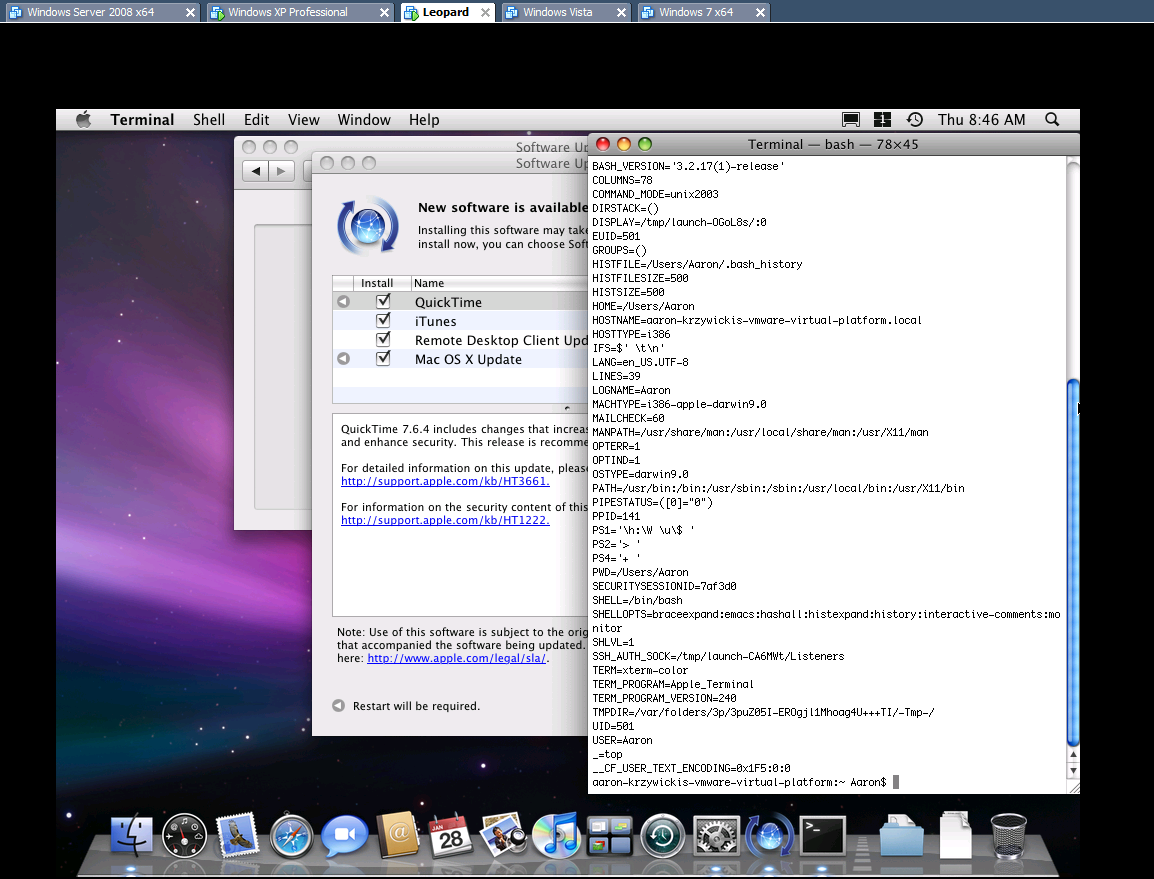Open Time Machine in the Dock
The width and height of the screenshot is (1154, 879).
(x=662, y=836)
